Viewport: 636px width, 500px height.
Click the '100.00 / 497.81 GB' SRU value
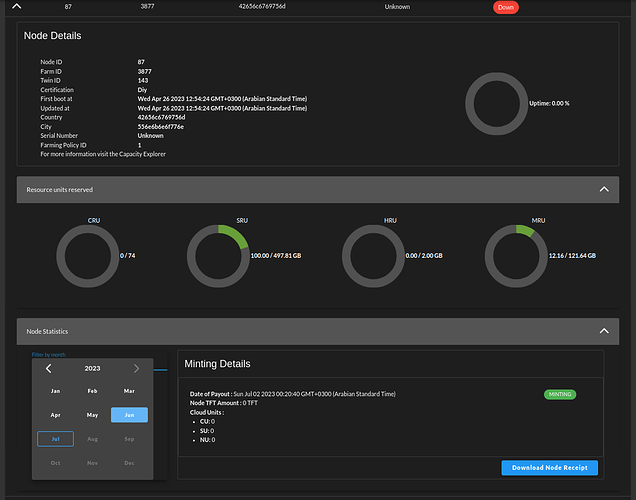point(276,255)
